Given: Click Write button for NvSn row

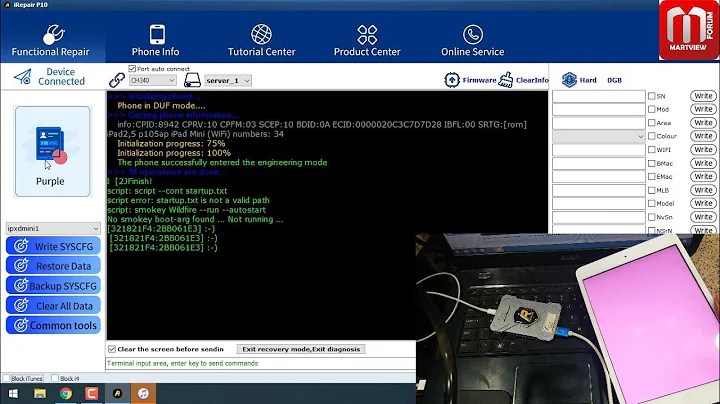Looking at the screenshot, I should pos(703,217).
